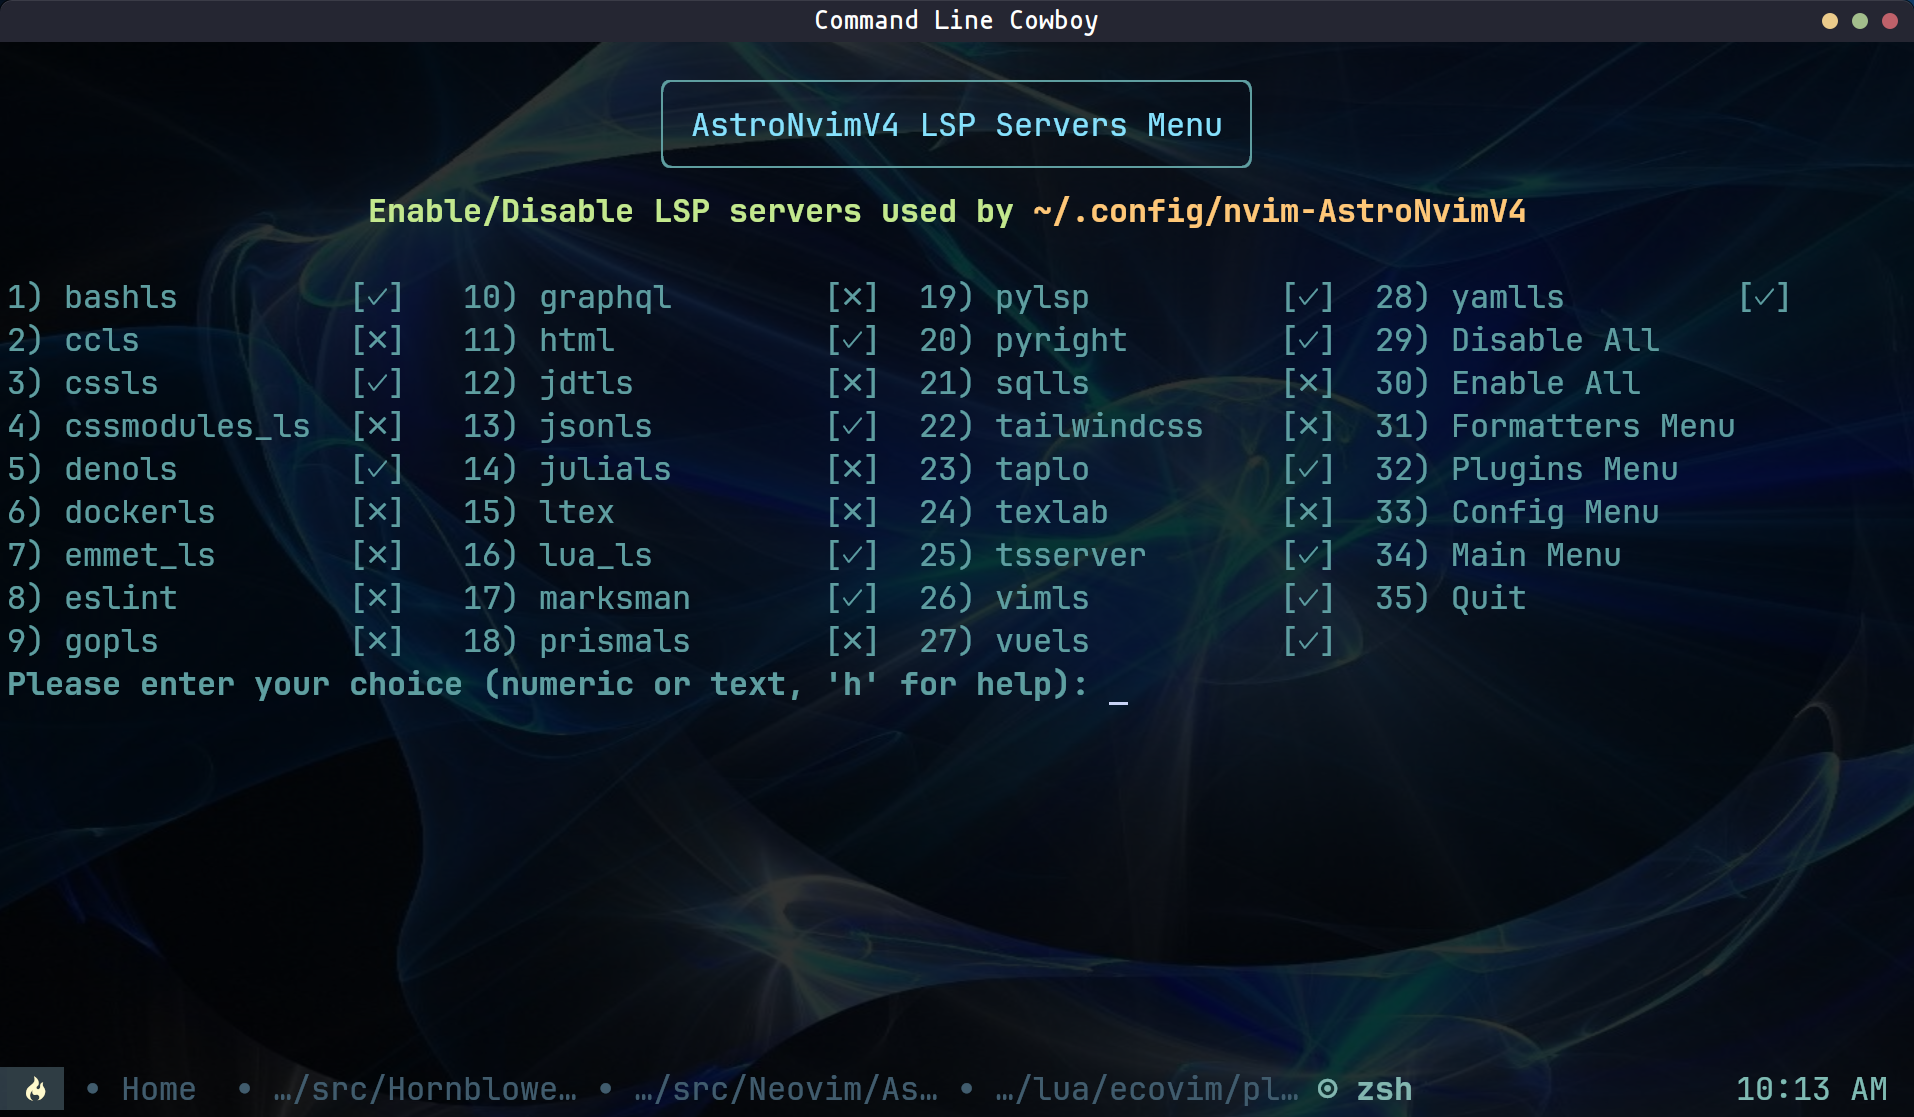This screenshot has height=1117, width=1914.
Task: Open 32) Plugins Menu entry
Action: click(1526, 469)
